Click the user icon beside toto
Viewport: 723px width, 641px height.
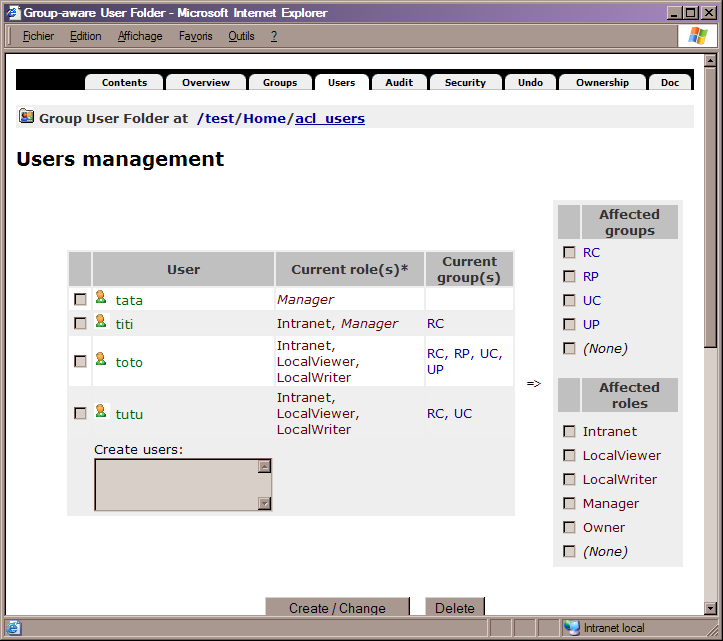click(x=100, y=360)
